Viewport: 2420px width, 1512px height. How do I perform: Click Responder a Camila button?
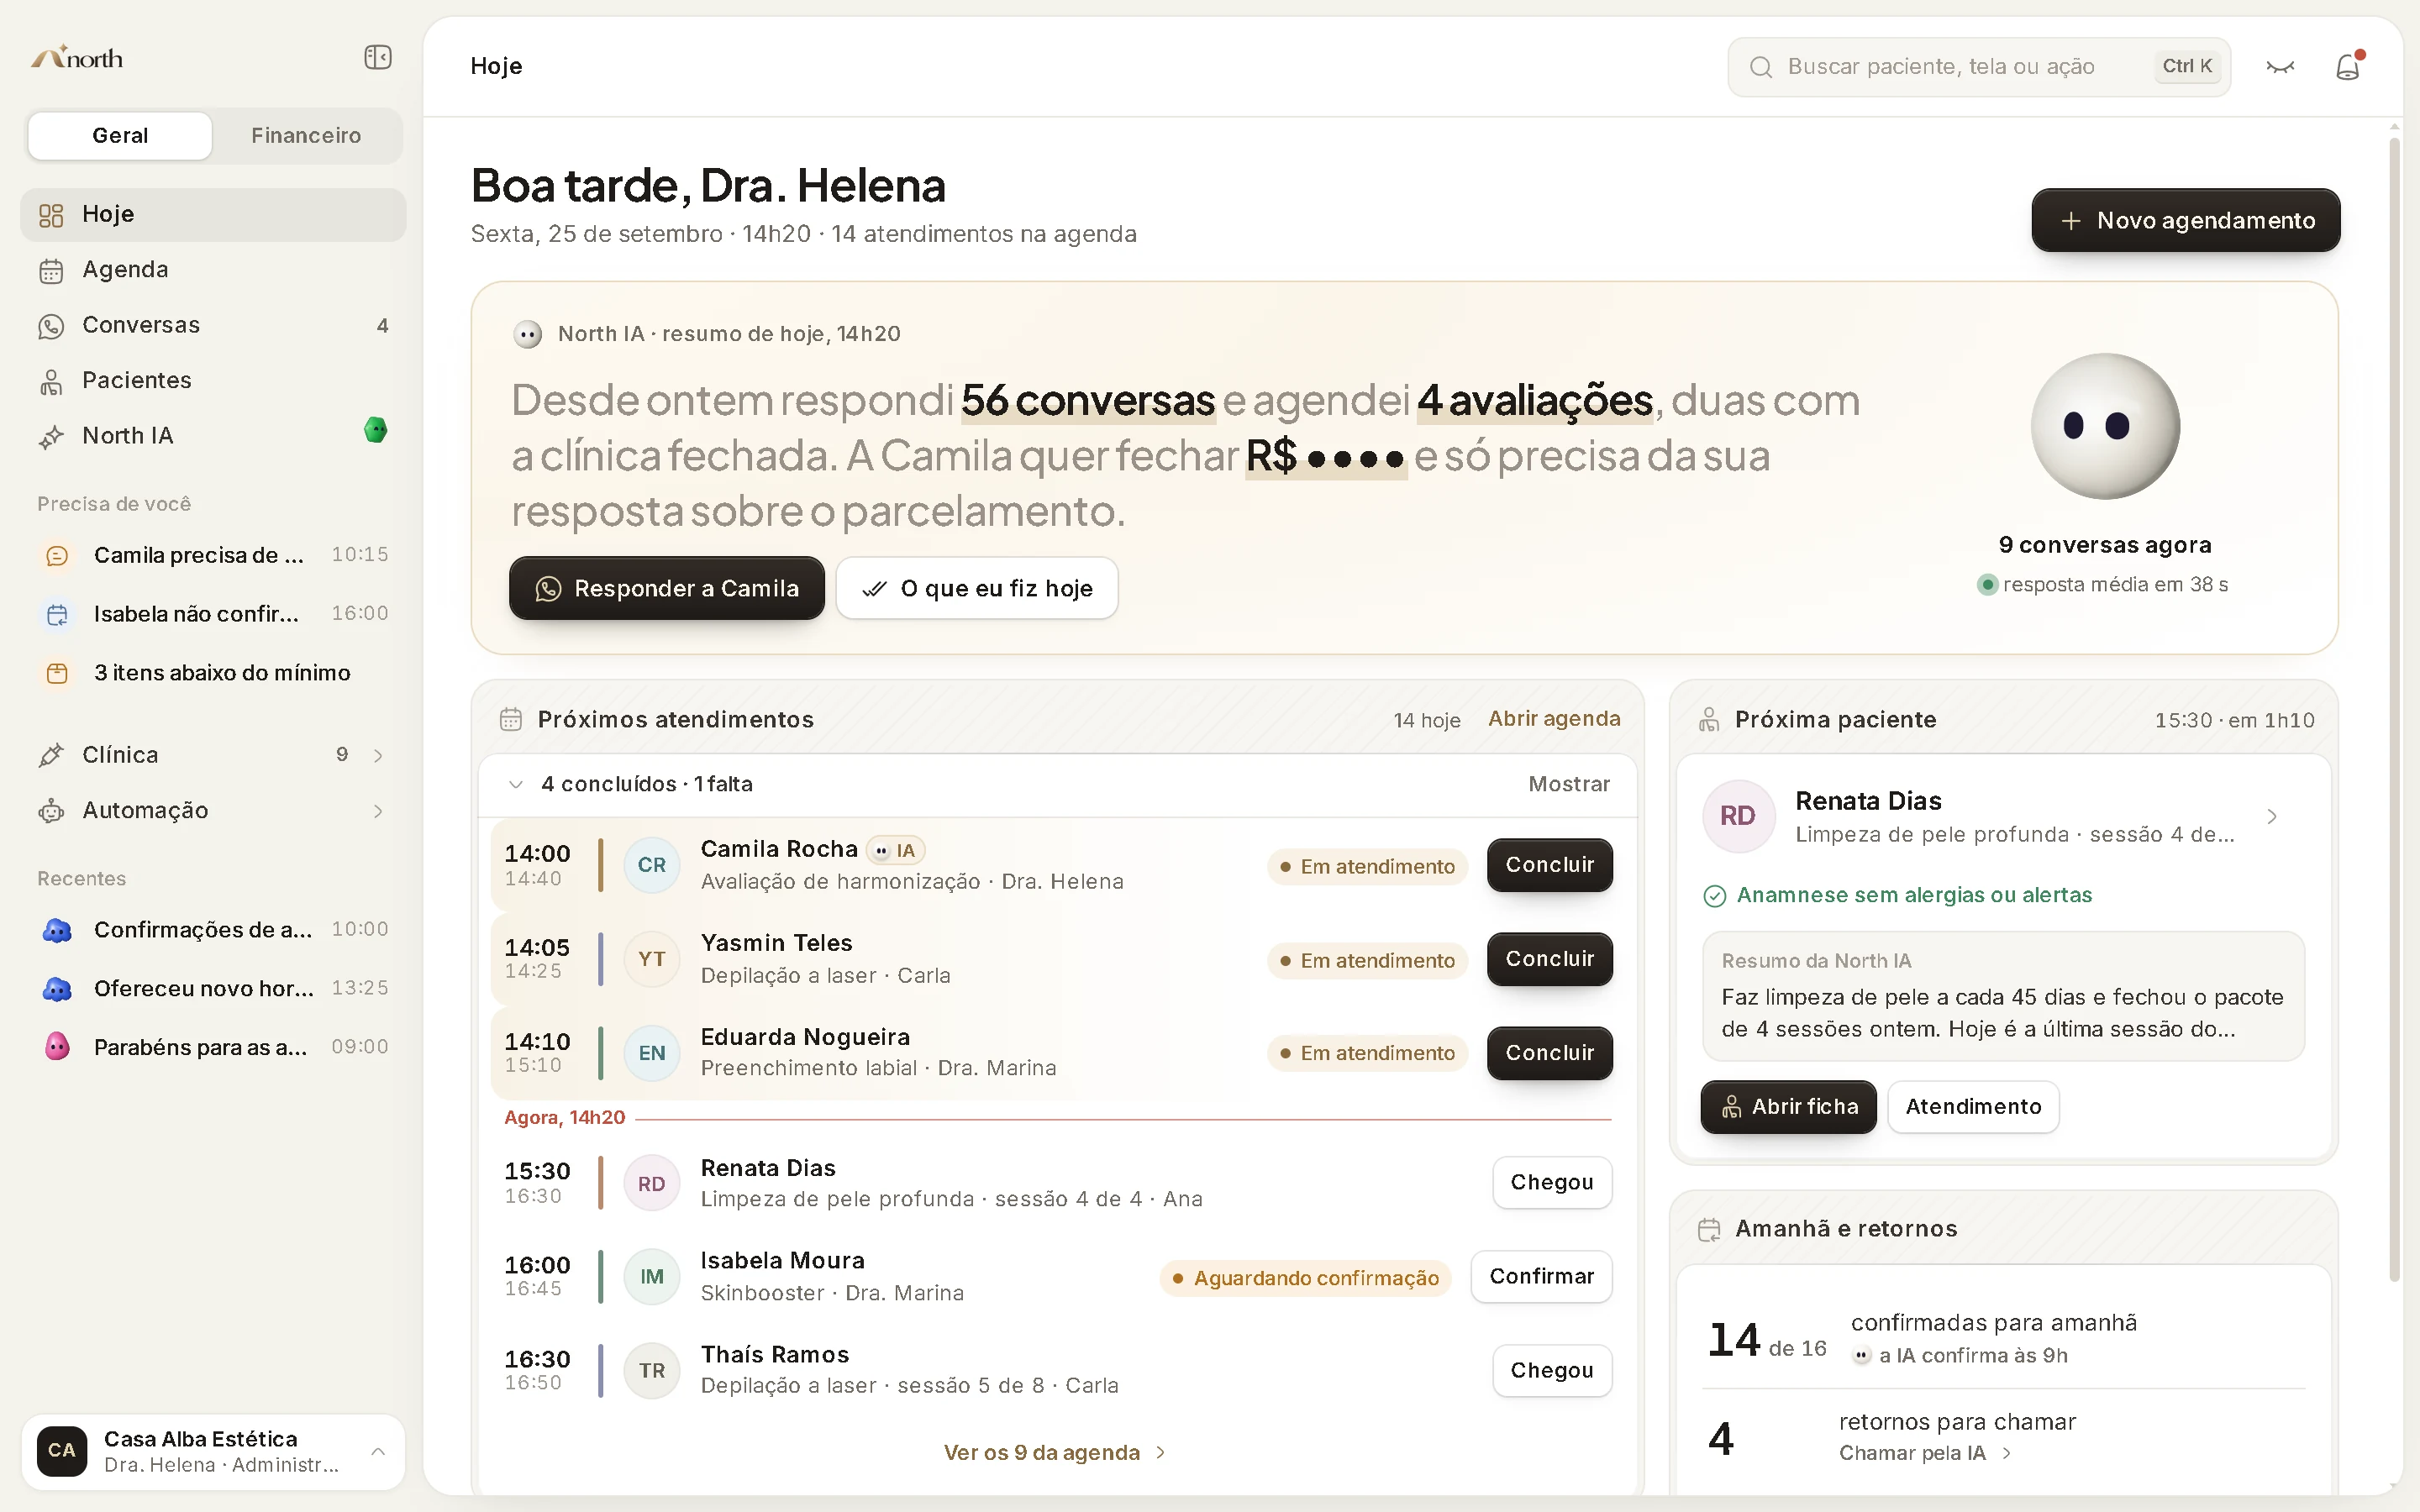coord(667,588)
